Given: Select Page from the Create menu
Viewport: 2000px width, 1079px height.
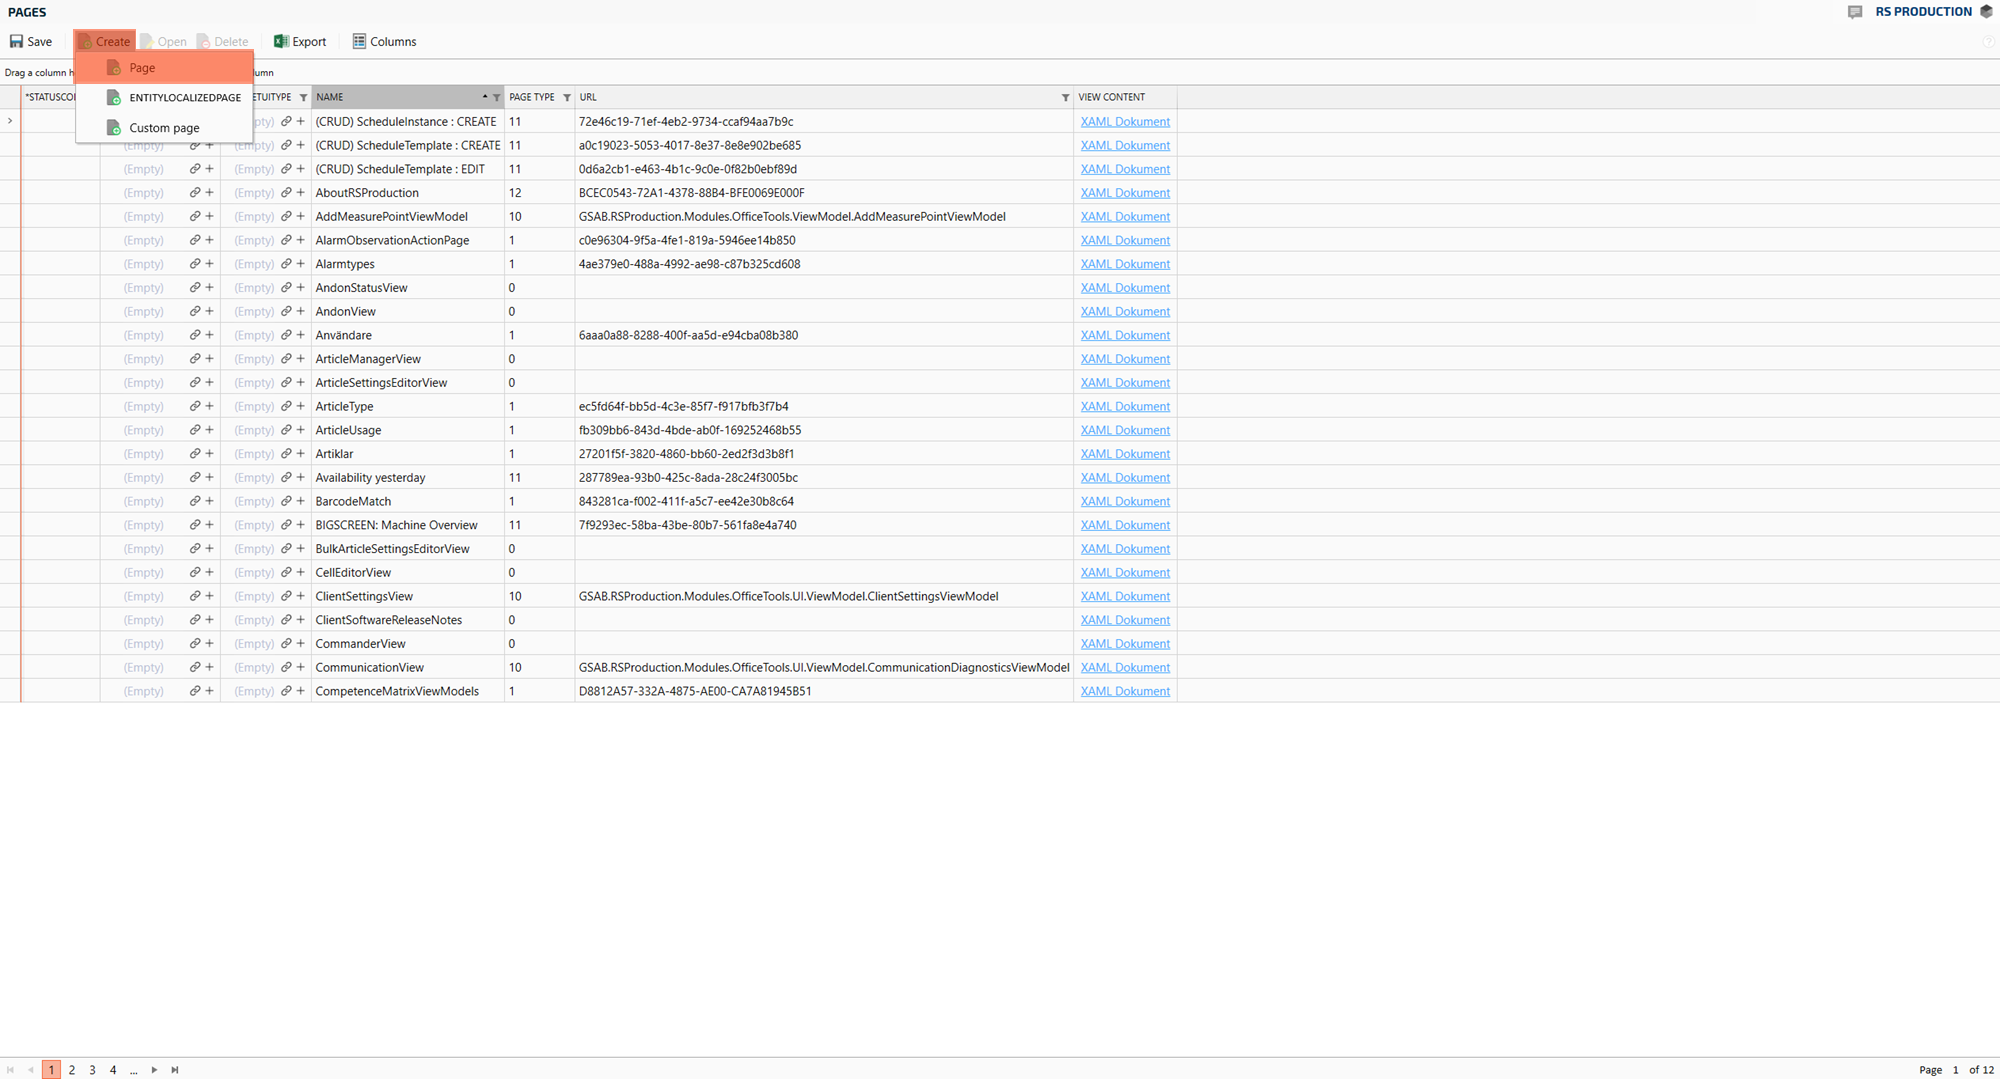Looking at the screenshot, I should 142,68.
